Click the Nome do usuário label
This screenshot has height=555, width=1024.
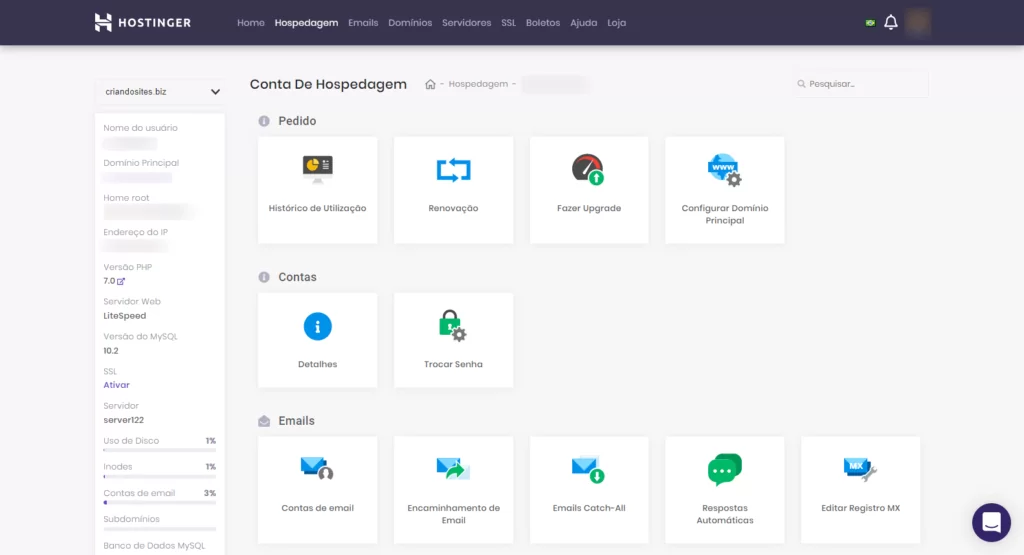click(140, 128)
